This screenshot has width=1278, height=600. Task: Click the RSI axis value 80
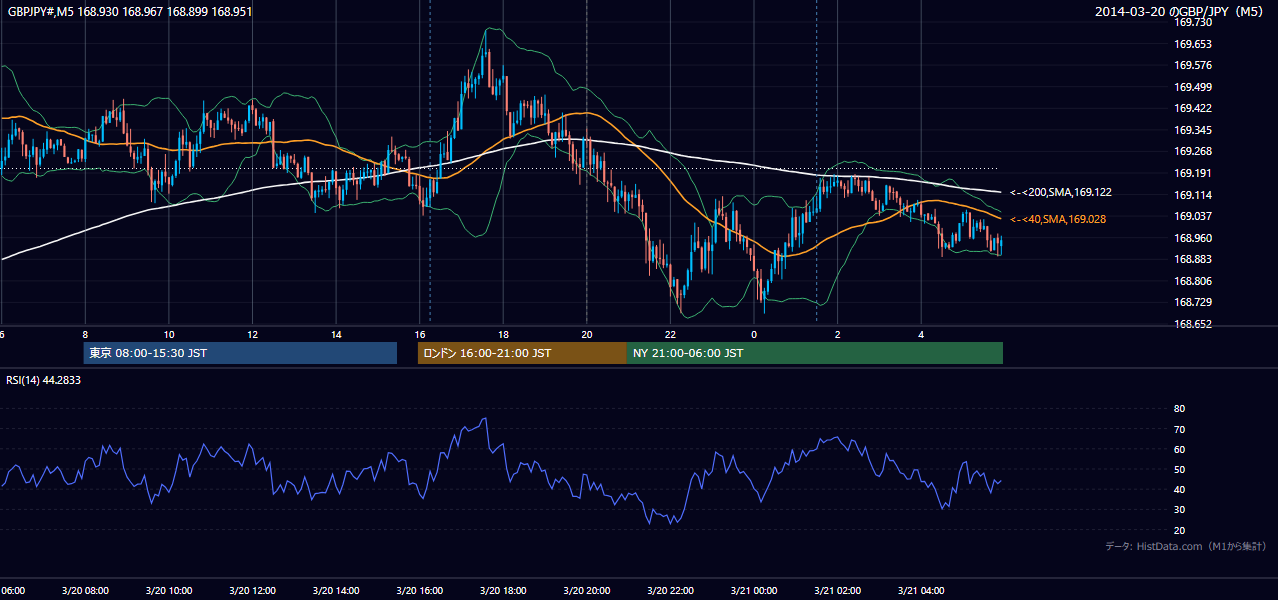tap(1179, 409)
